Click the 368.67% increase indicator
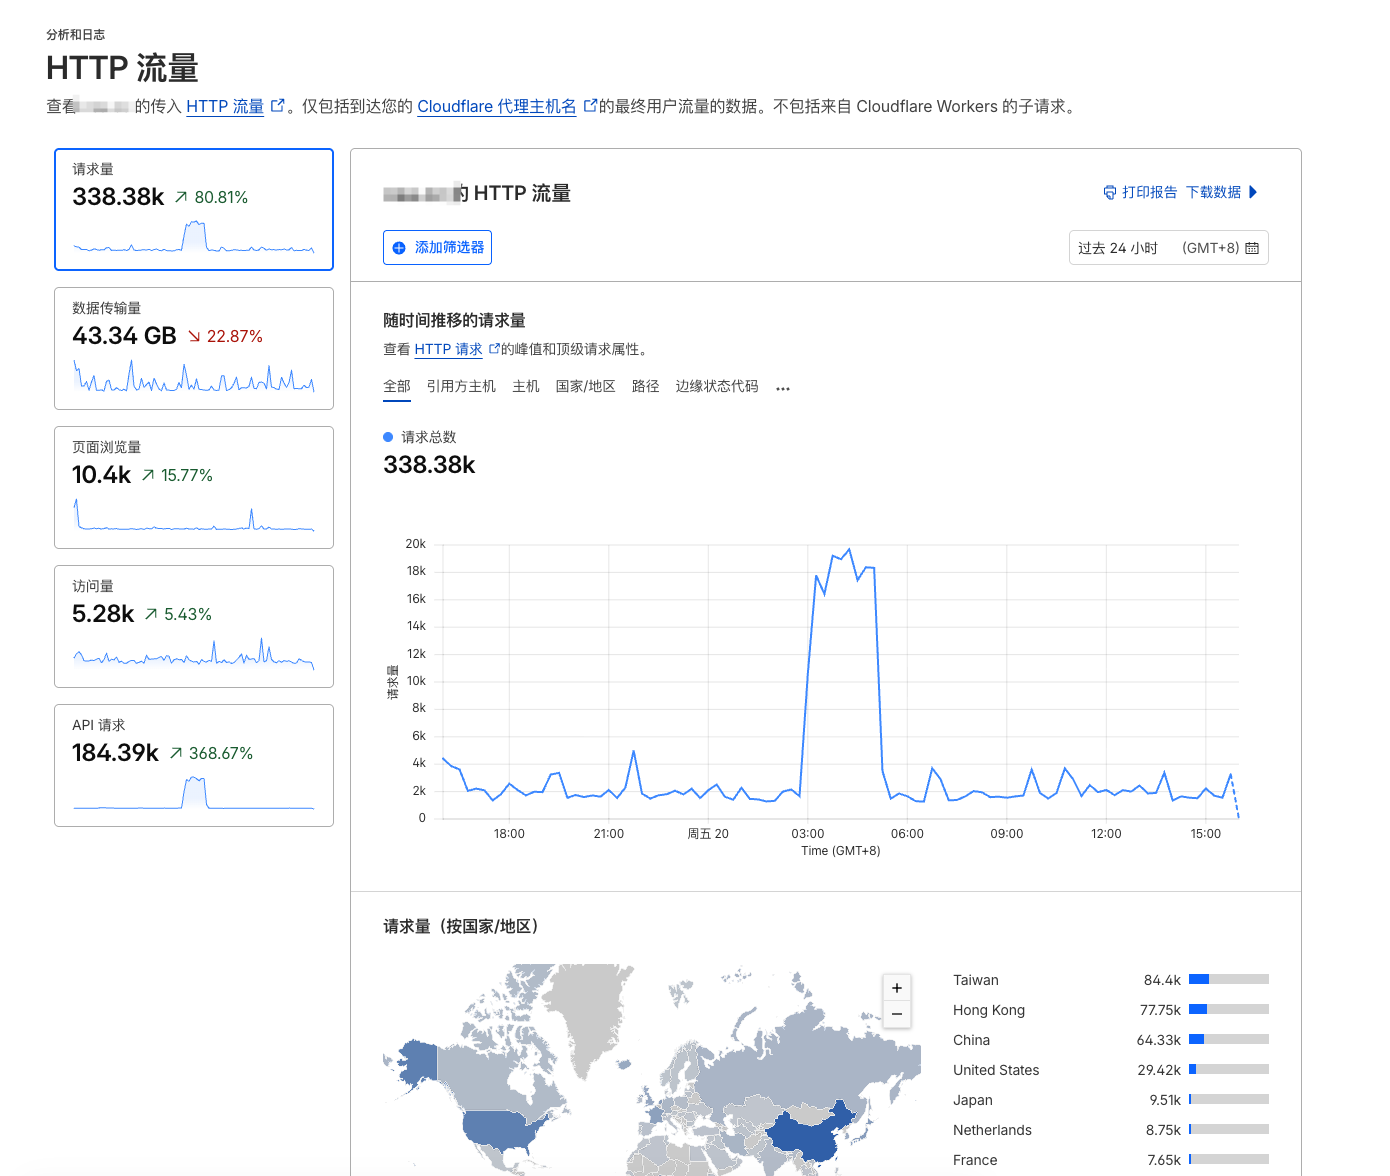This screenshot has height=1176, width=1390. 211,753
